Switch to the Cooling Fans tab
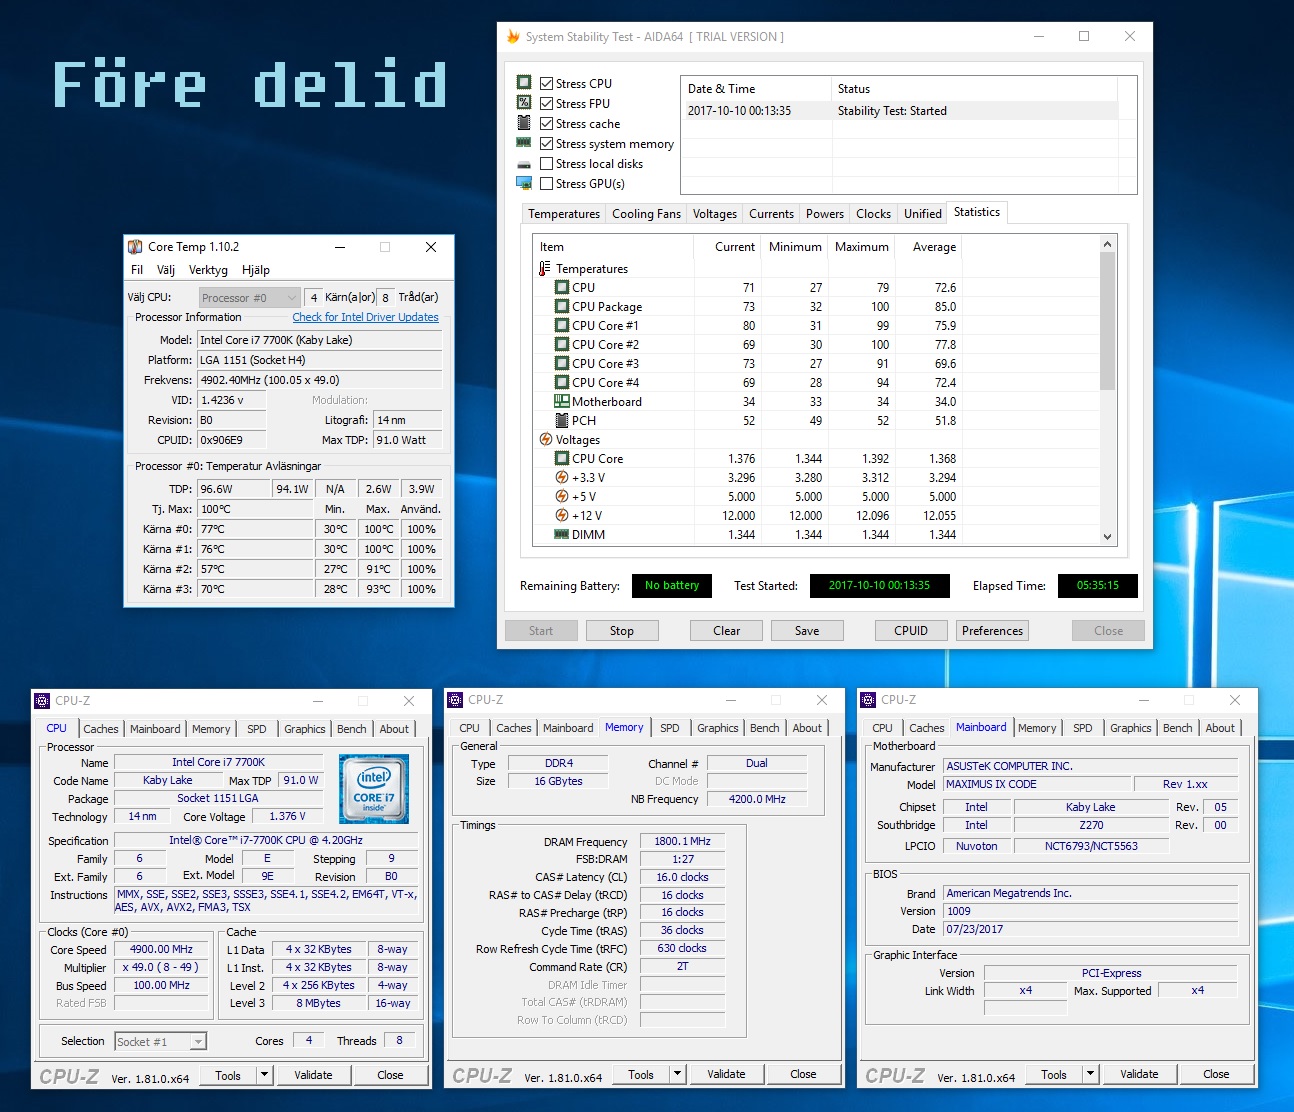Image resolution: width=1294 pixels, height=1112 pixels. click(x=646, y=214)
